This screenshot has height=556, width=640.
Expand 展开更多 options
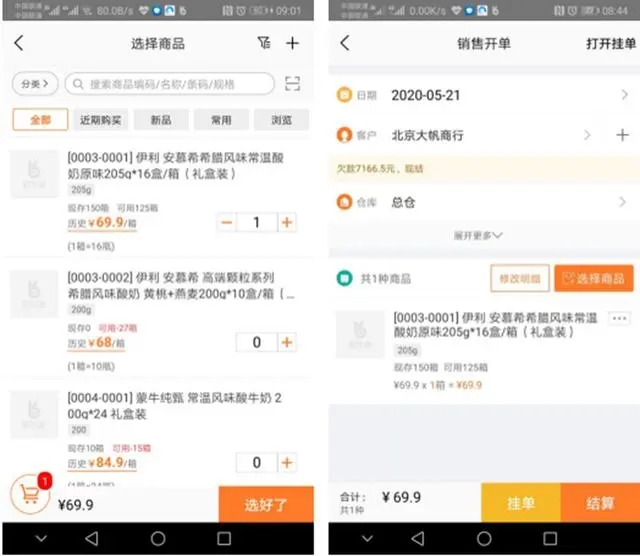tap(478, 236)
